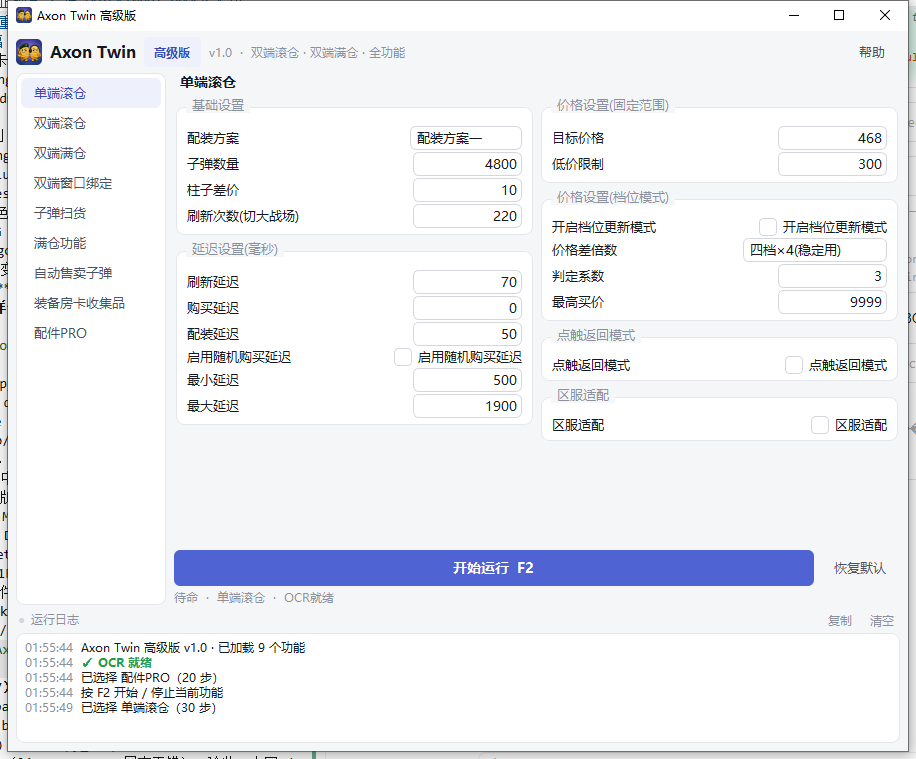Screen dimensions: 916x759
Task: Go to 自动售卖子弹 page
Action: coord(73,273)
